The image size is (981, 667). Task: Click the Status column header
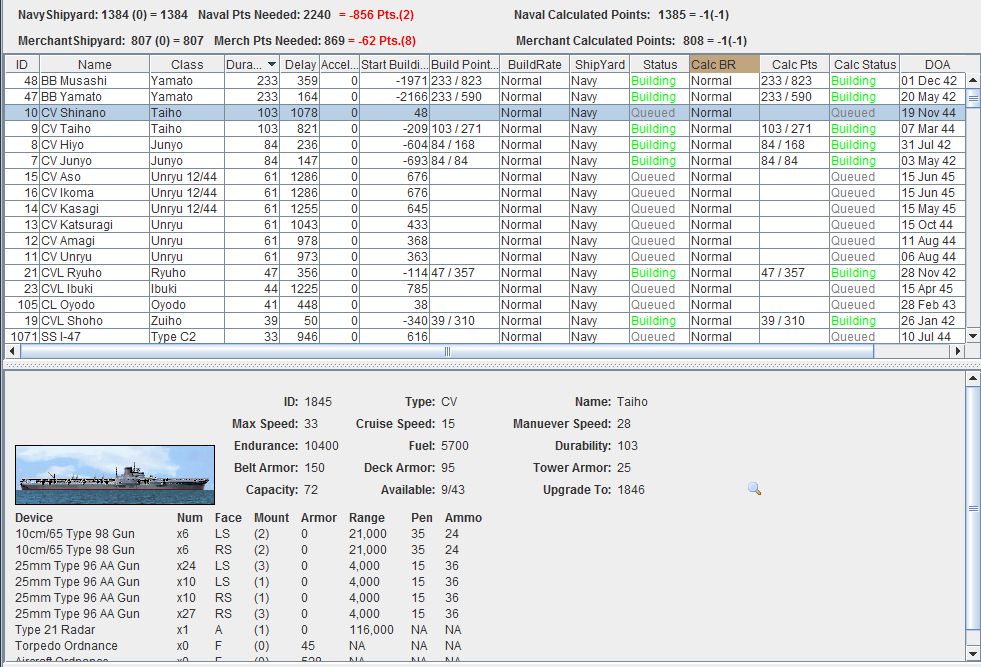(x=659, y=64)
